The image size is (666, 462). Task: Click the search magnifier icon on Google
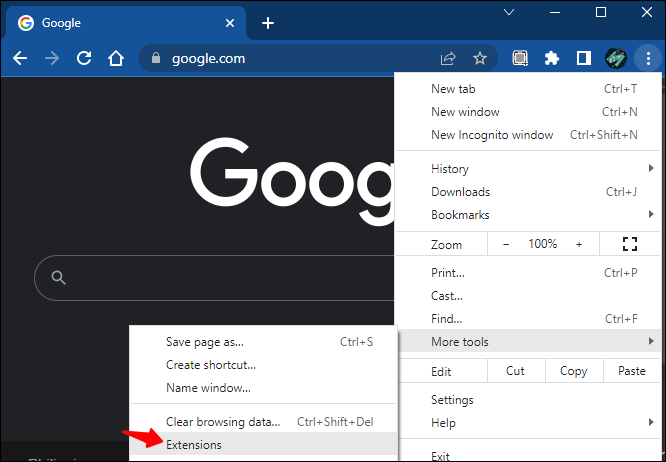tap(58, 278)
